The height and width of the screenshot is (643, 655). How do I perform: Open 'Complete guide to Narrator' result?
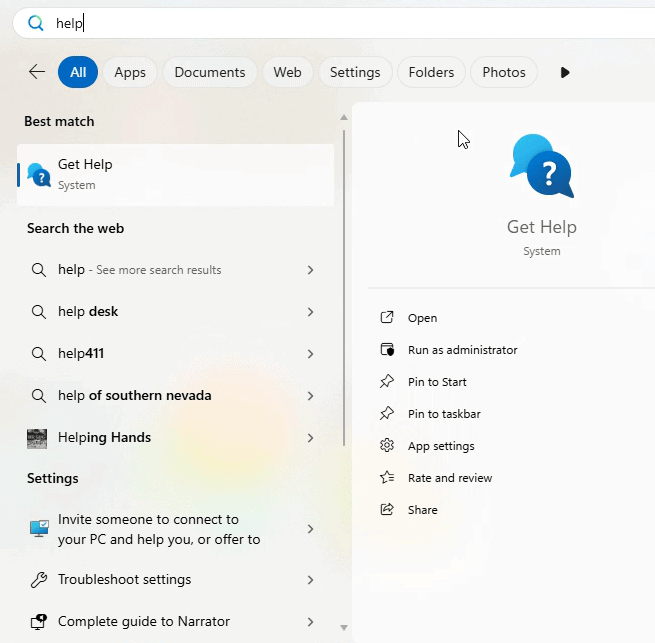click(x=175, y=622)
